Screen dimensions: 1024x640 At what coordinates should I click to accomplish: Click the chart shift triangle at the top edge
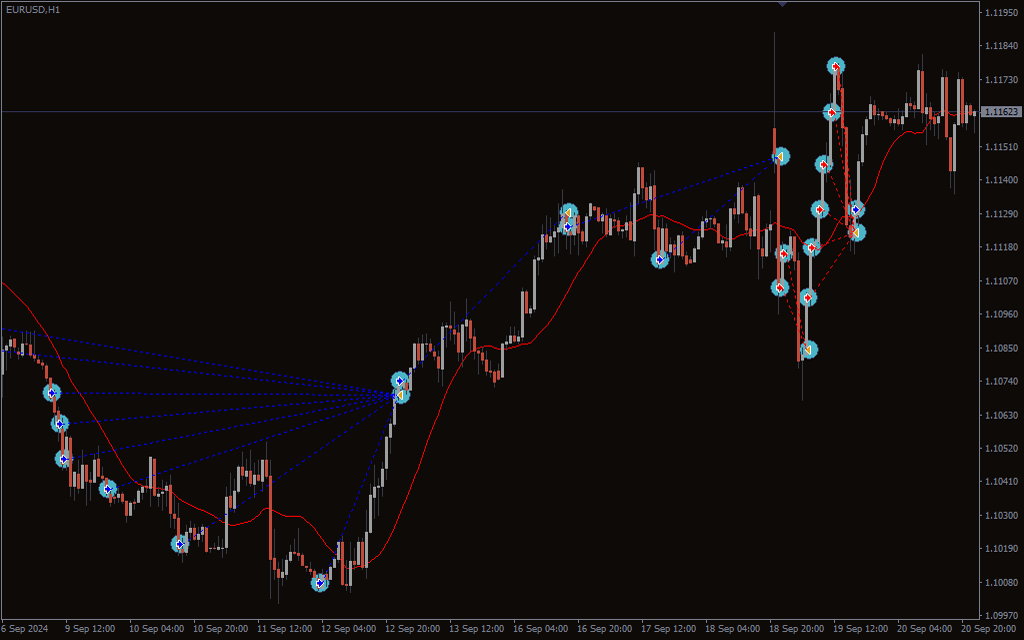[x=782, y=4]
